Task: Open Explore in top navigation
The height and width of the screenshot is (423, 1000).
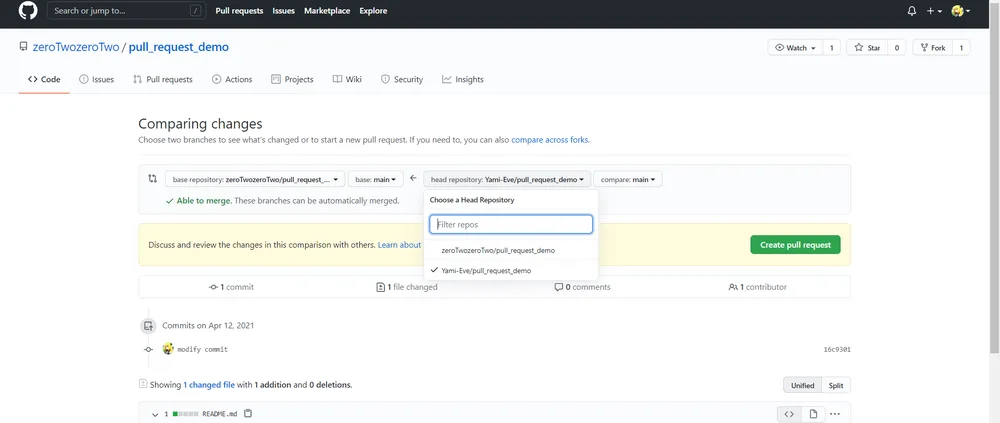Action: (x=373, y=11)
